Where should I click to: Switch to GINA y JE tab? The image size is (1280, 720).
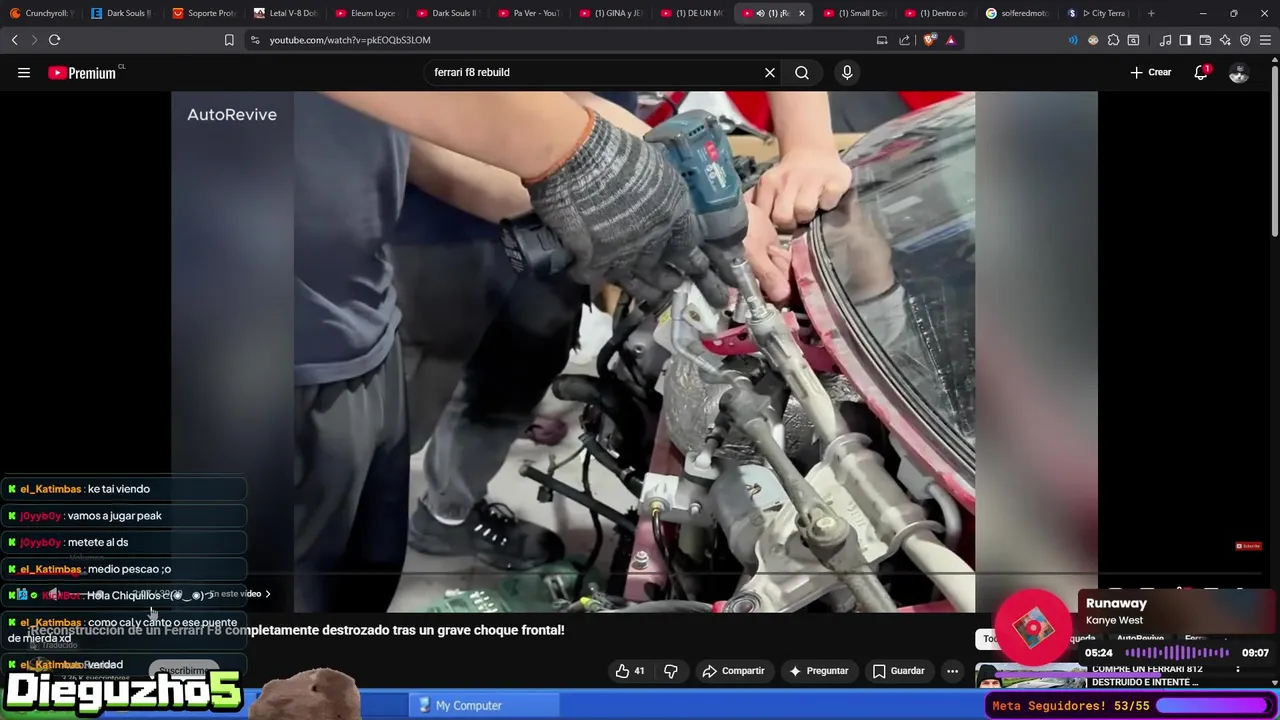click(610, 13)
